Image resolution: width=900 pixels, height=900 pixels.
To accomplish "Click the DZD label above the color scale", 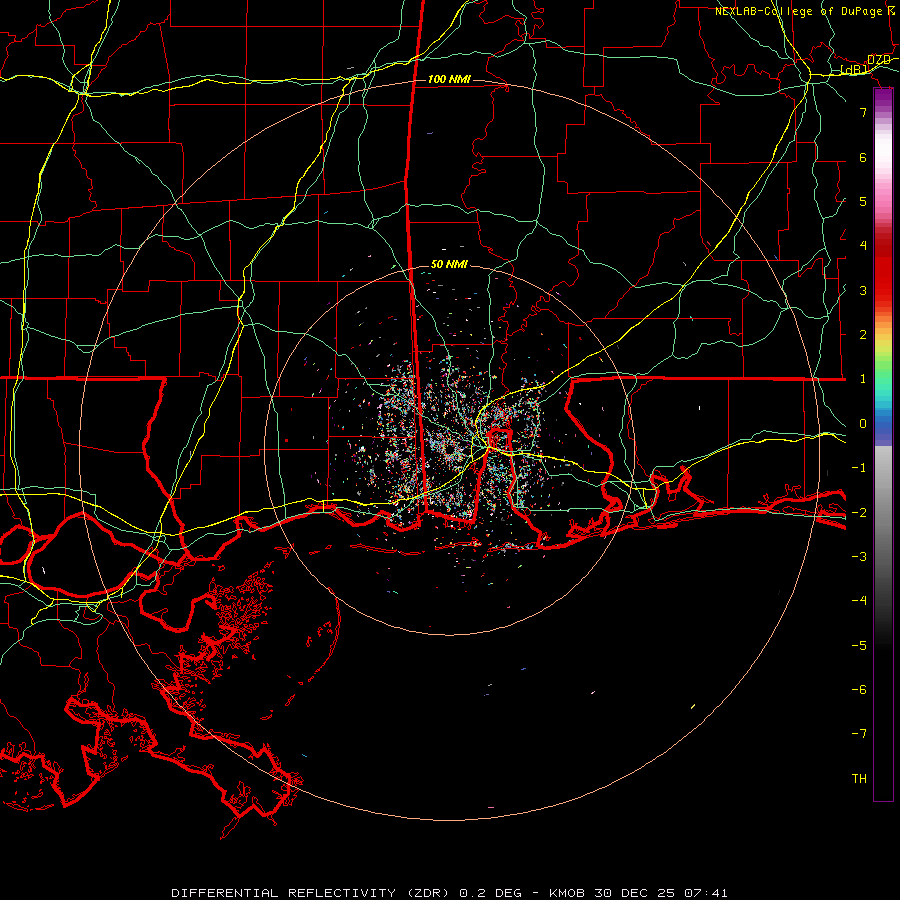I will point(879,60).
